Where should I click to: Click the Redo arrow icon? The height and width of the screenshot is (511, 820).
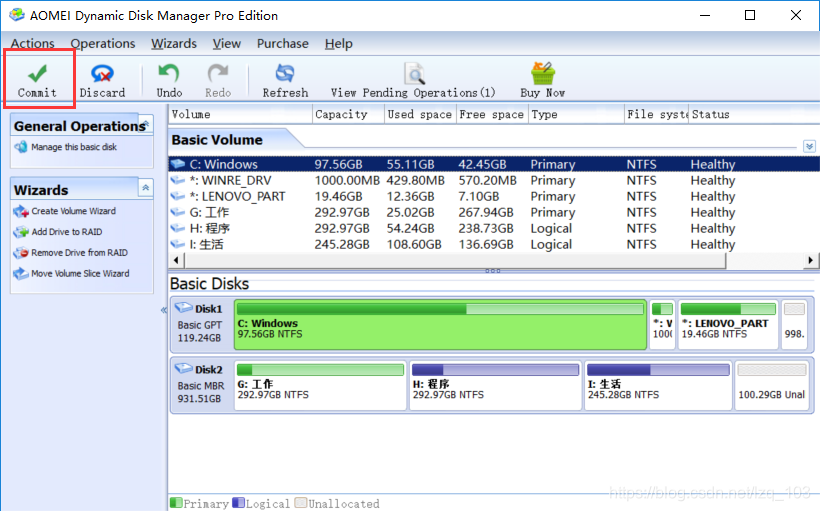click(x=218, y=74)
